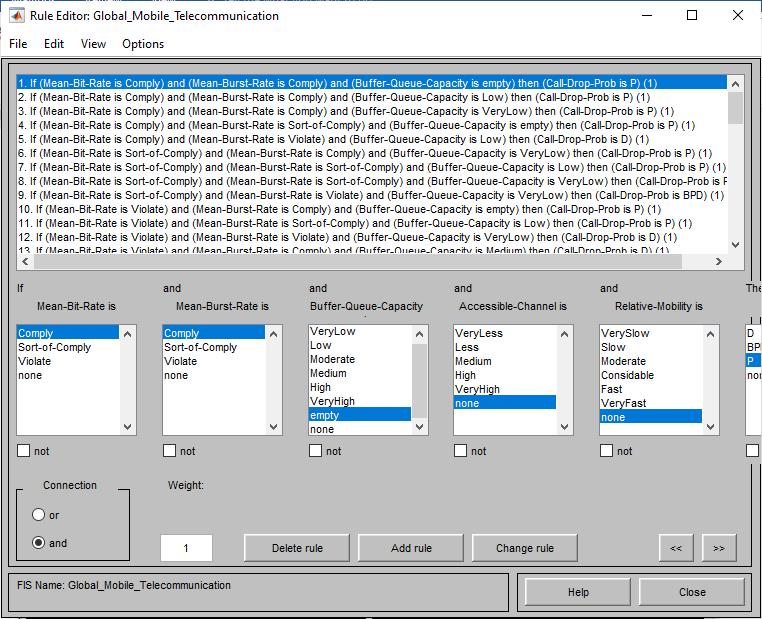Image resolution: width=762 pixels, height=619 pixels.
Task: Check the 'not' box under Mean-Burst-Rate
Action: (169, 450)
